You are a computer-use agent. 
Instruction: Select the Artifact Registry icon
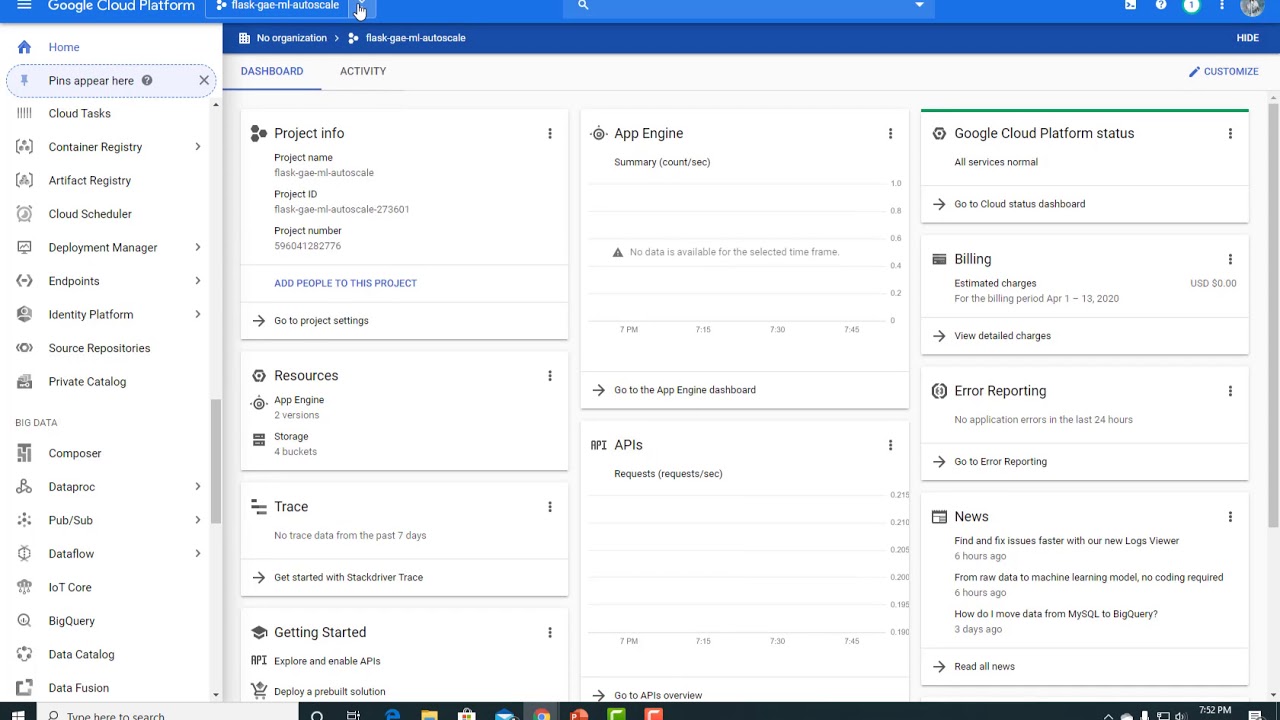(x=24, y=180)
